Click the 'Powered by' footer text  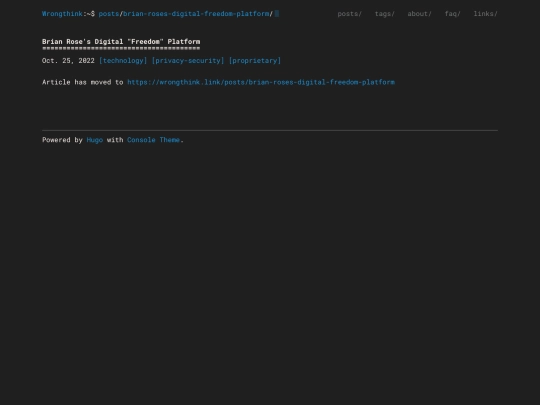(62, 140)
